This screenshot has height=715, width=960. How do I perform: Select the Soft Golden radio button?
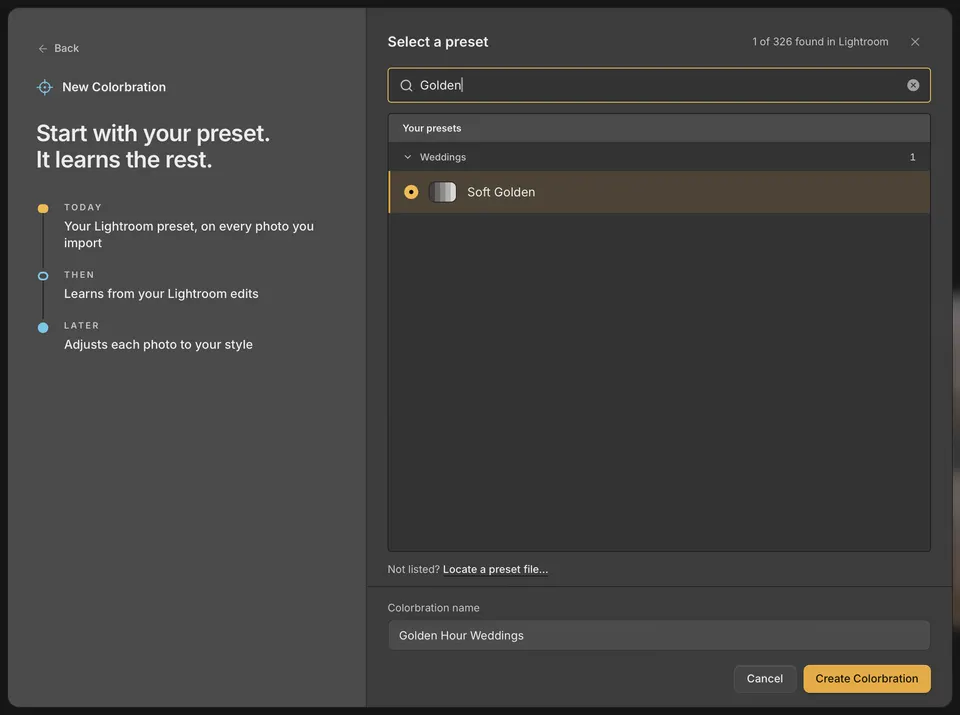pyautogui.click(x=411, y=192)
